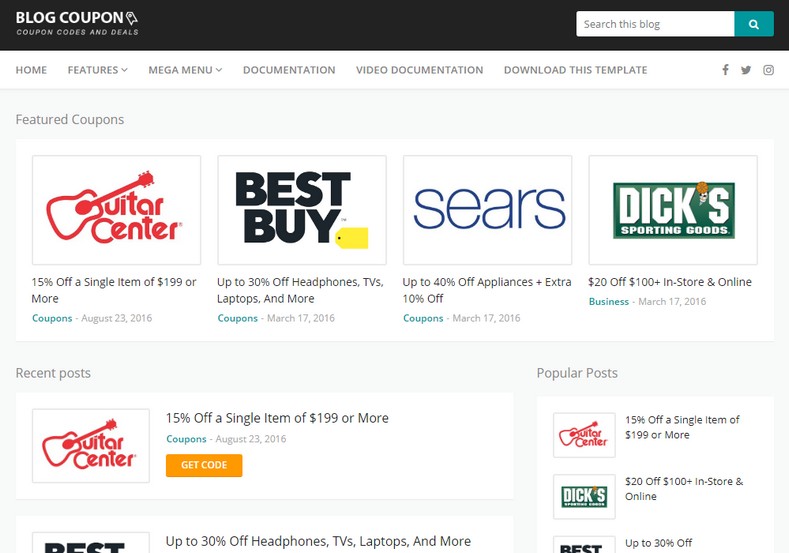Open the Facebook social icon
This screenshot has width=789, height=553.
[726, 70]
